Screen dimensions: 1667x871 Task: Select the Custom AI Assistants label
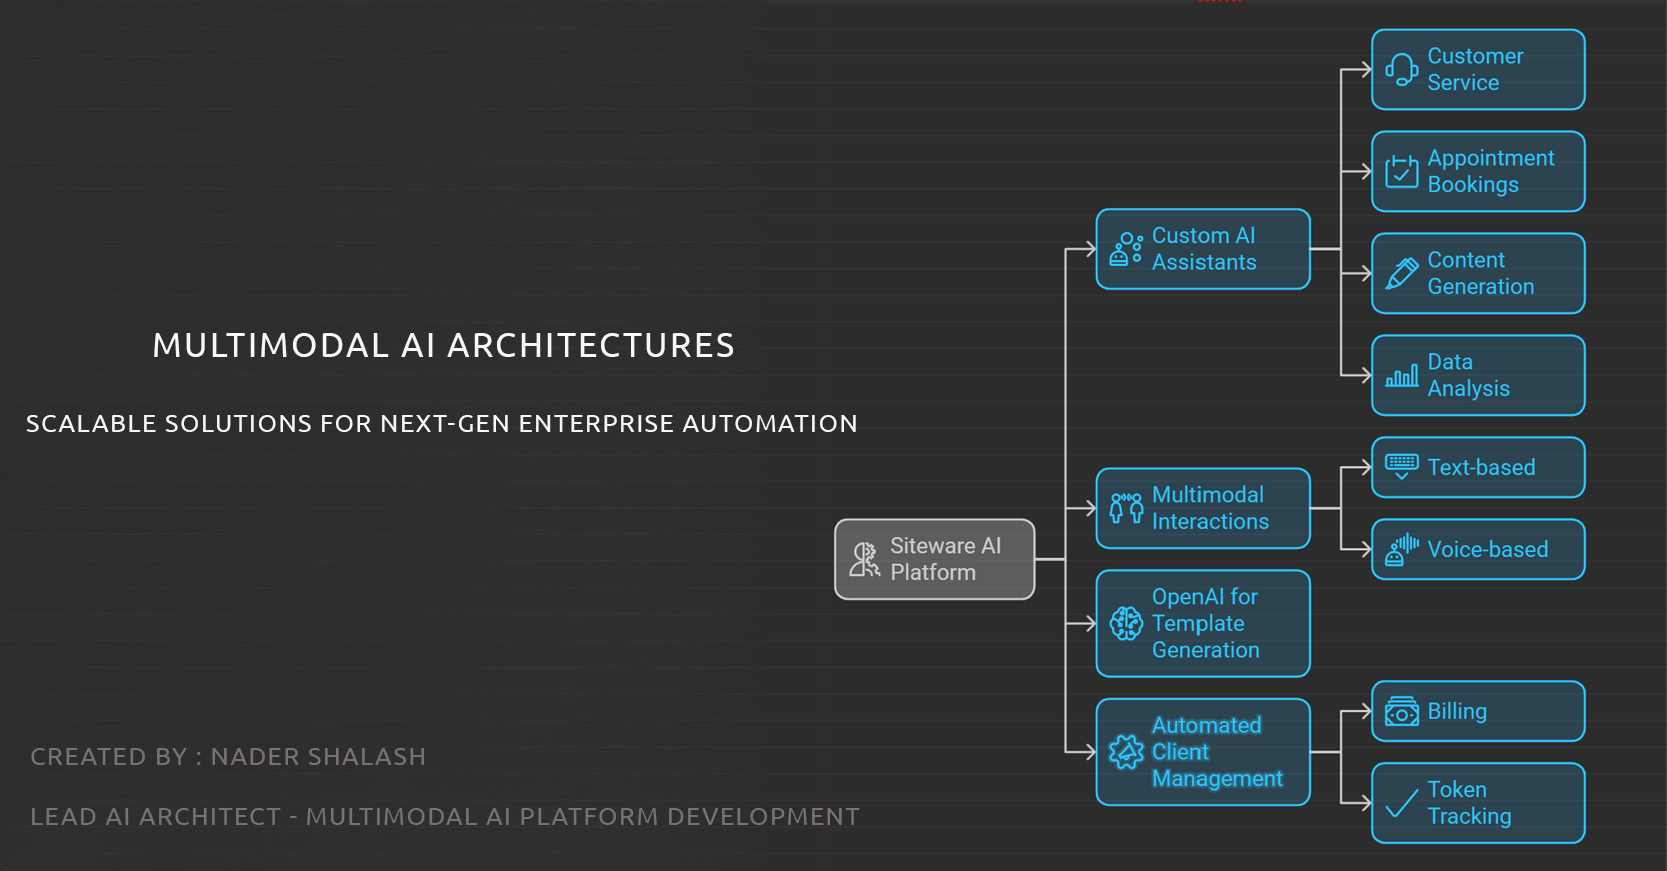pos(1204,249)
